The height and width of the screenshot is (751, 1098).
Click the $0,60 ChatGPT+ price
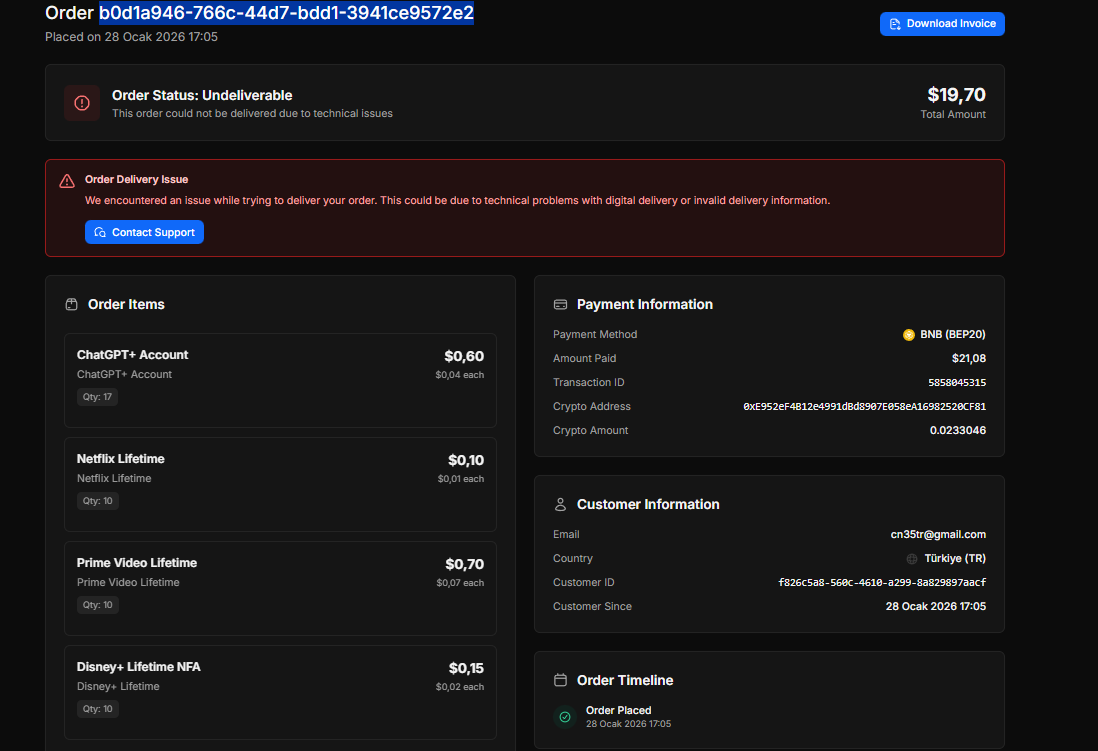point(464,356)
